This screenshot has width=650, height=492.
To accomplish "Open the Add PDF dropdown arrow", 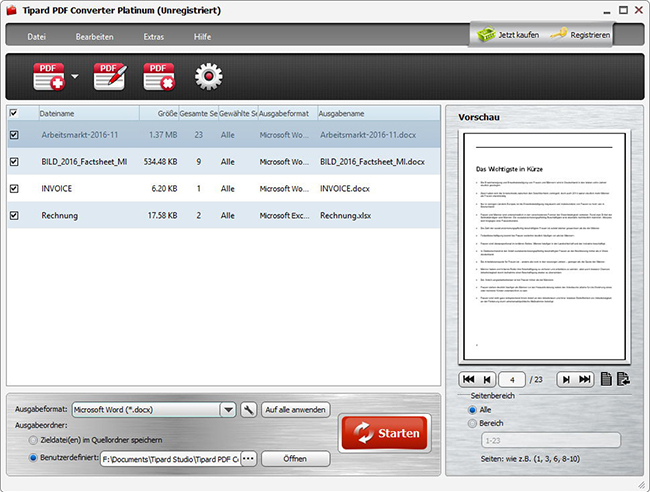I will click(x=76, y=76).
